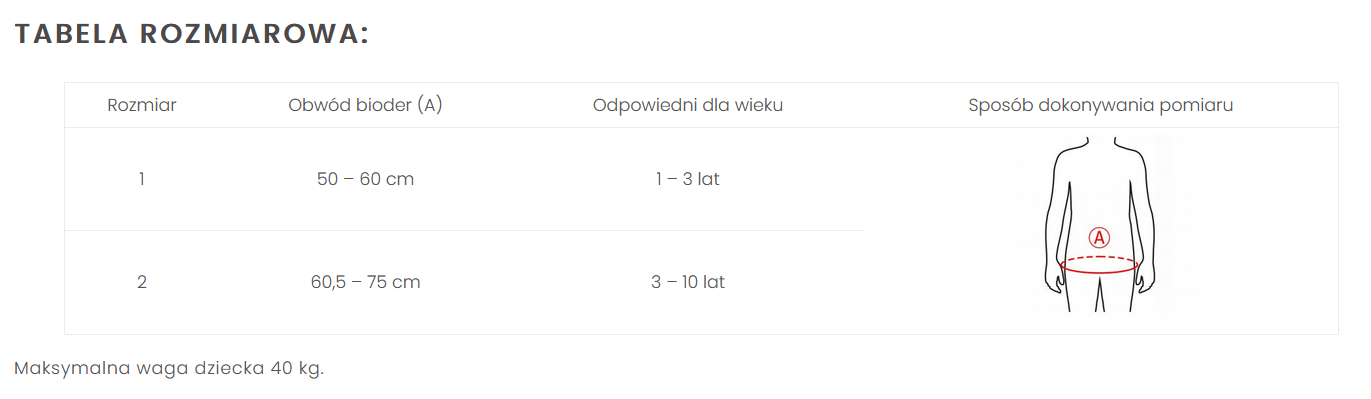Click the 1 – 3 lat age cell

[688, 179]
